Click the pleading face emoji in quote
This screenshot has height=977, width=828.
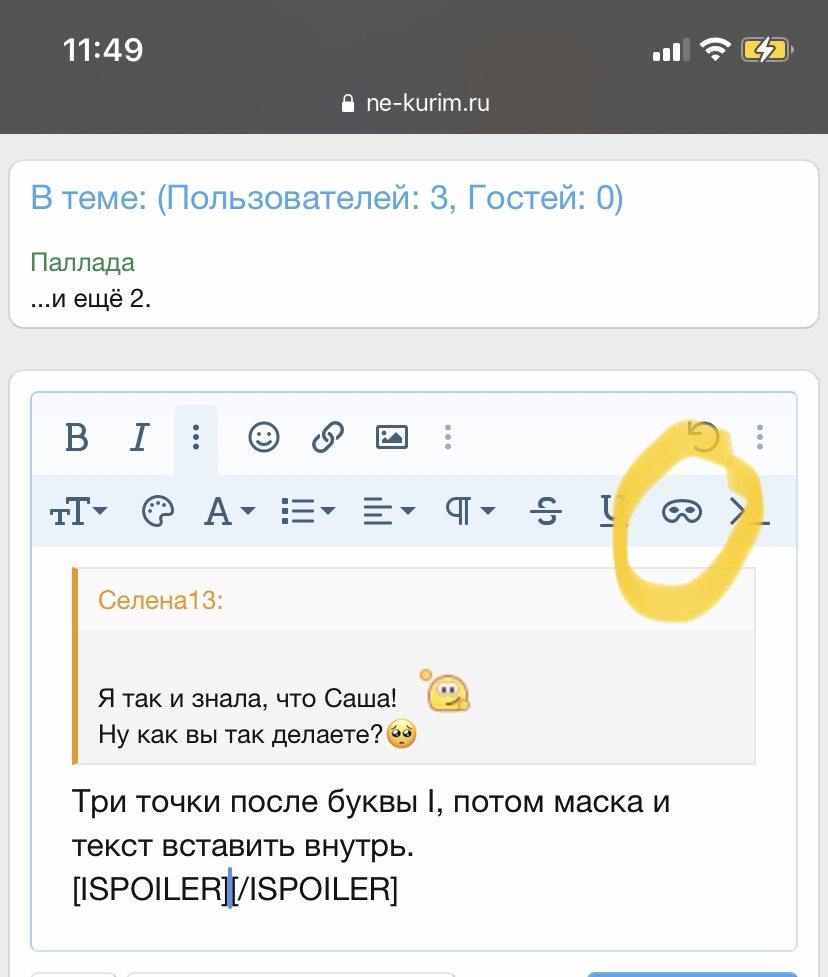click(x=402, y=733)
